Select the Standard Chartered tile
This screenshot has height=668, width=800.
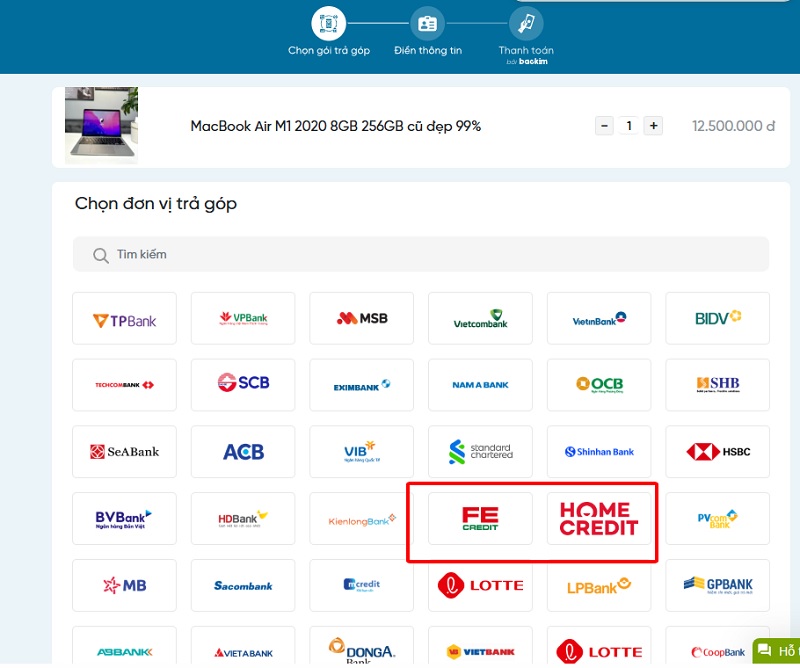pyautogui.click(x=480, y=452)
